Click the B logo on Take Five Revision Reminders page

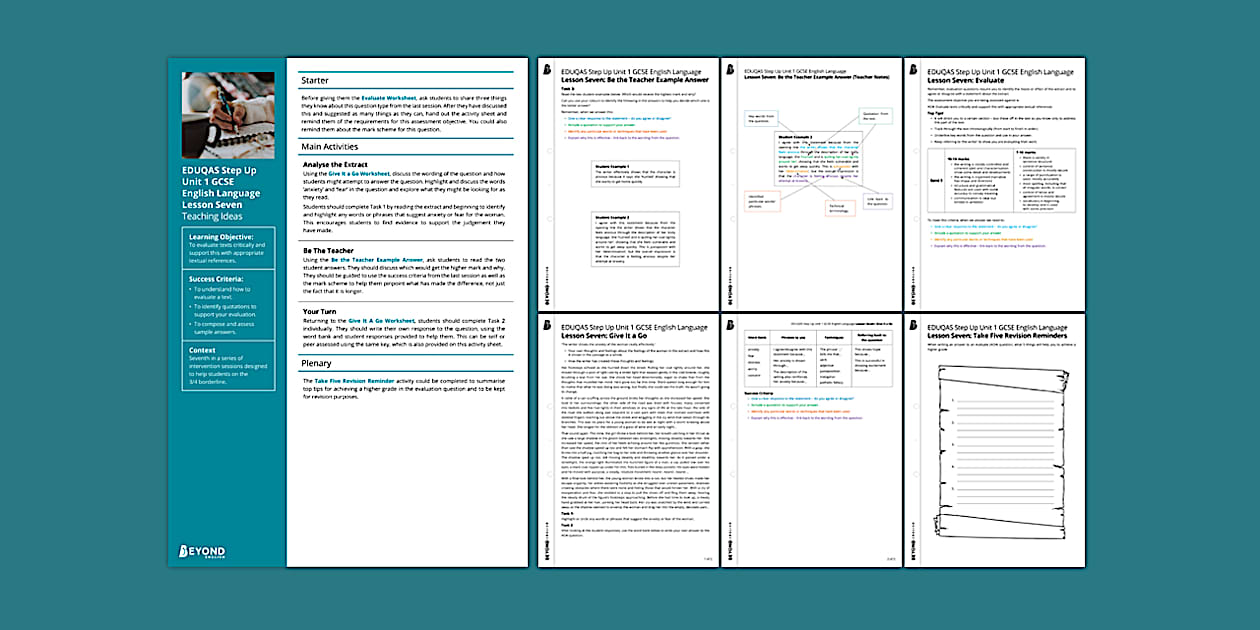point(914,326)
